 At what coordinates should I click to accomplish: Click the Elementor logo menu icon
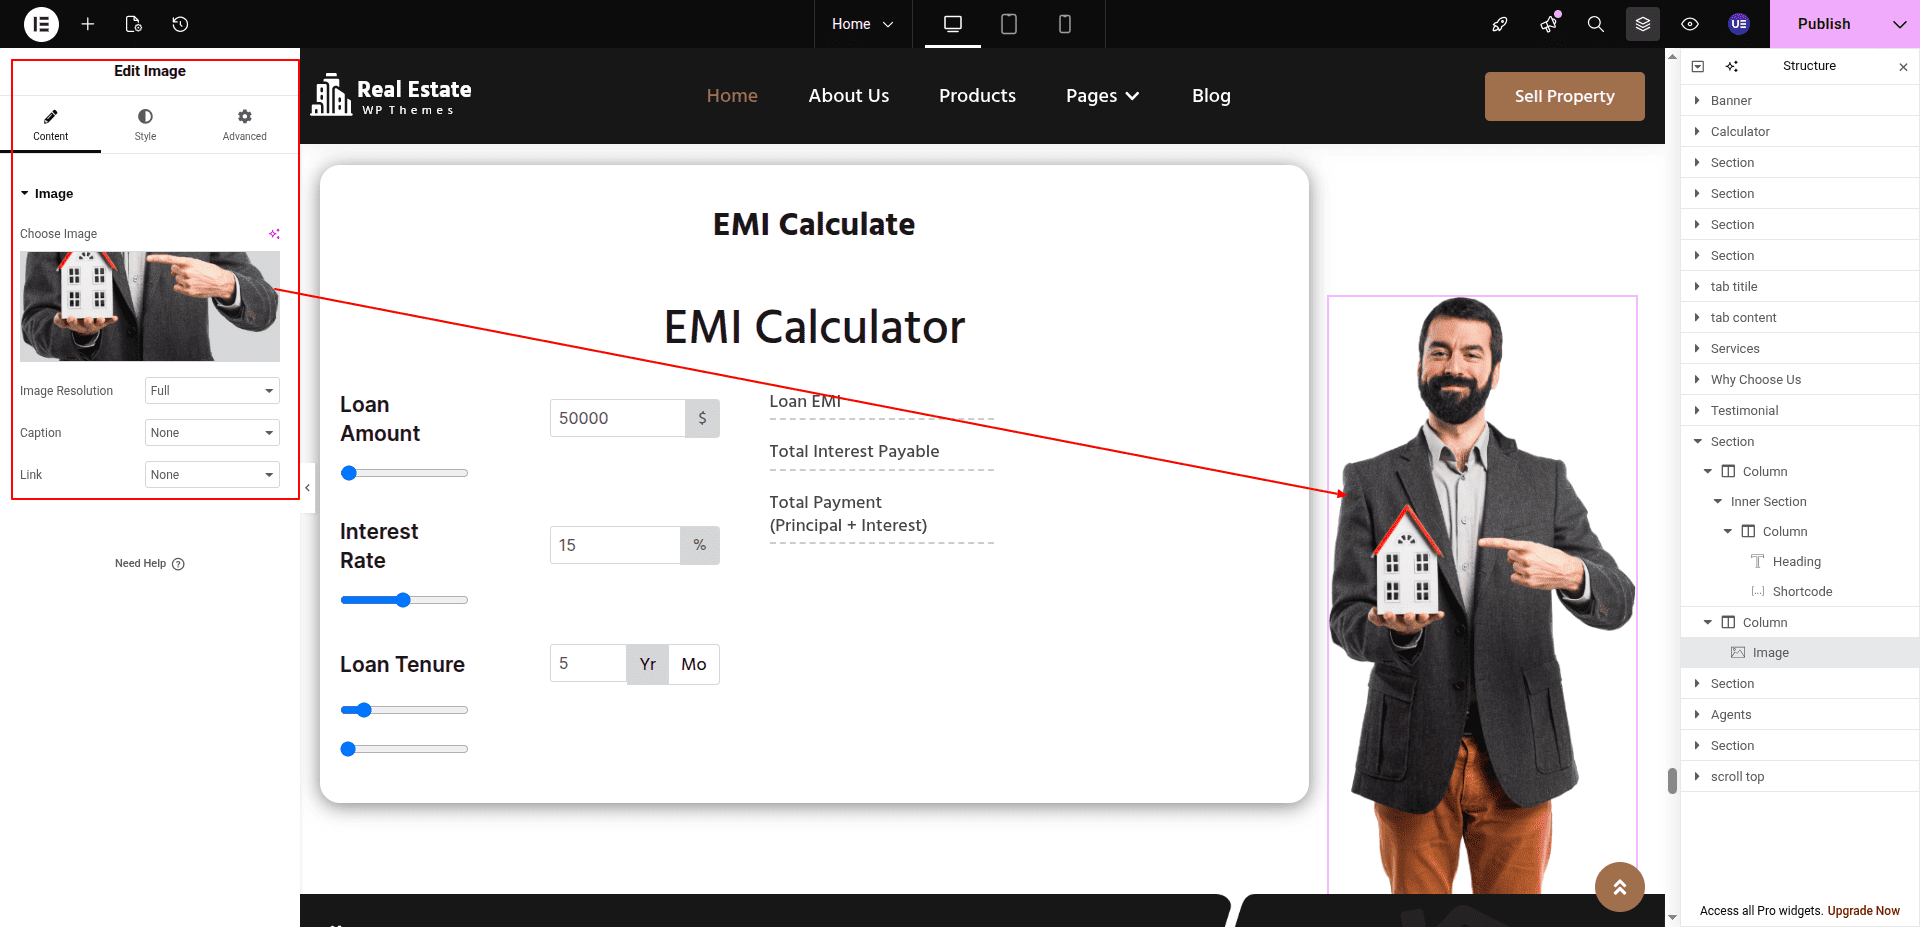(41, 24)
